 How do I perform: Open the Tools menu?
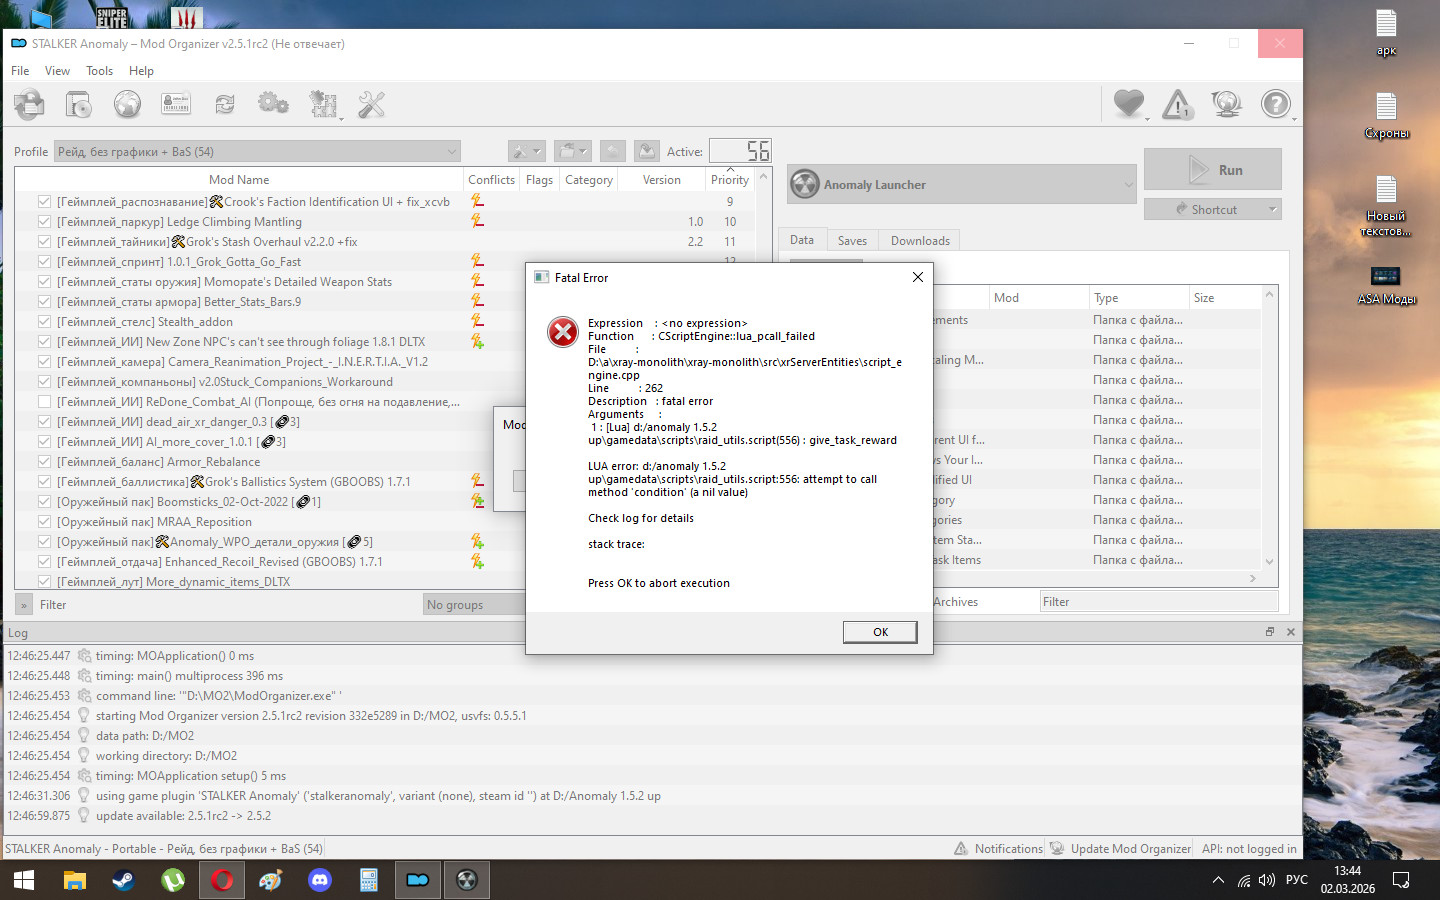(x=99, y=71)
